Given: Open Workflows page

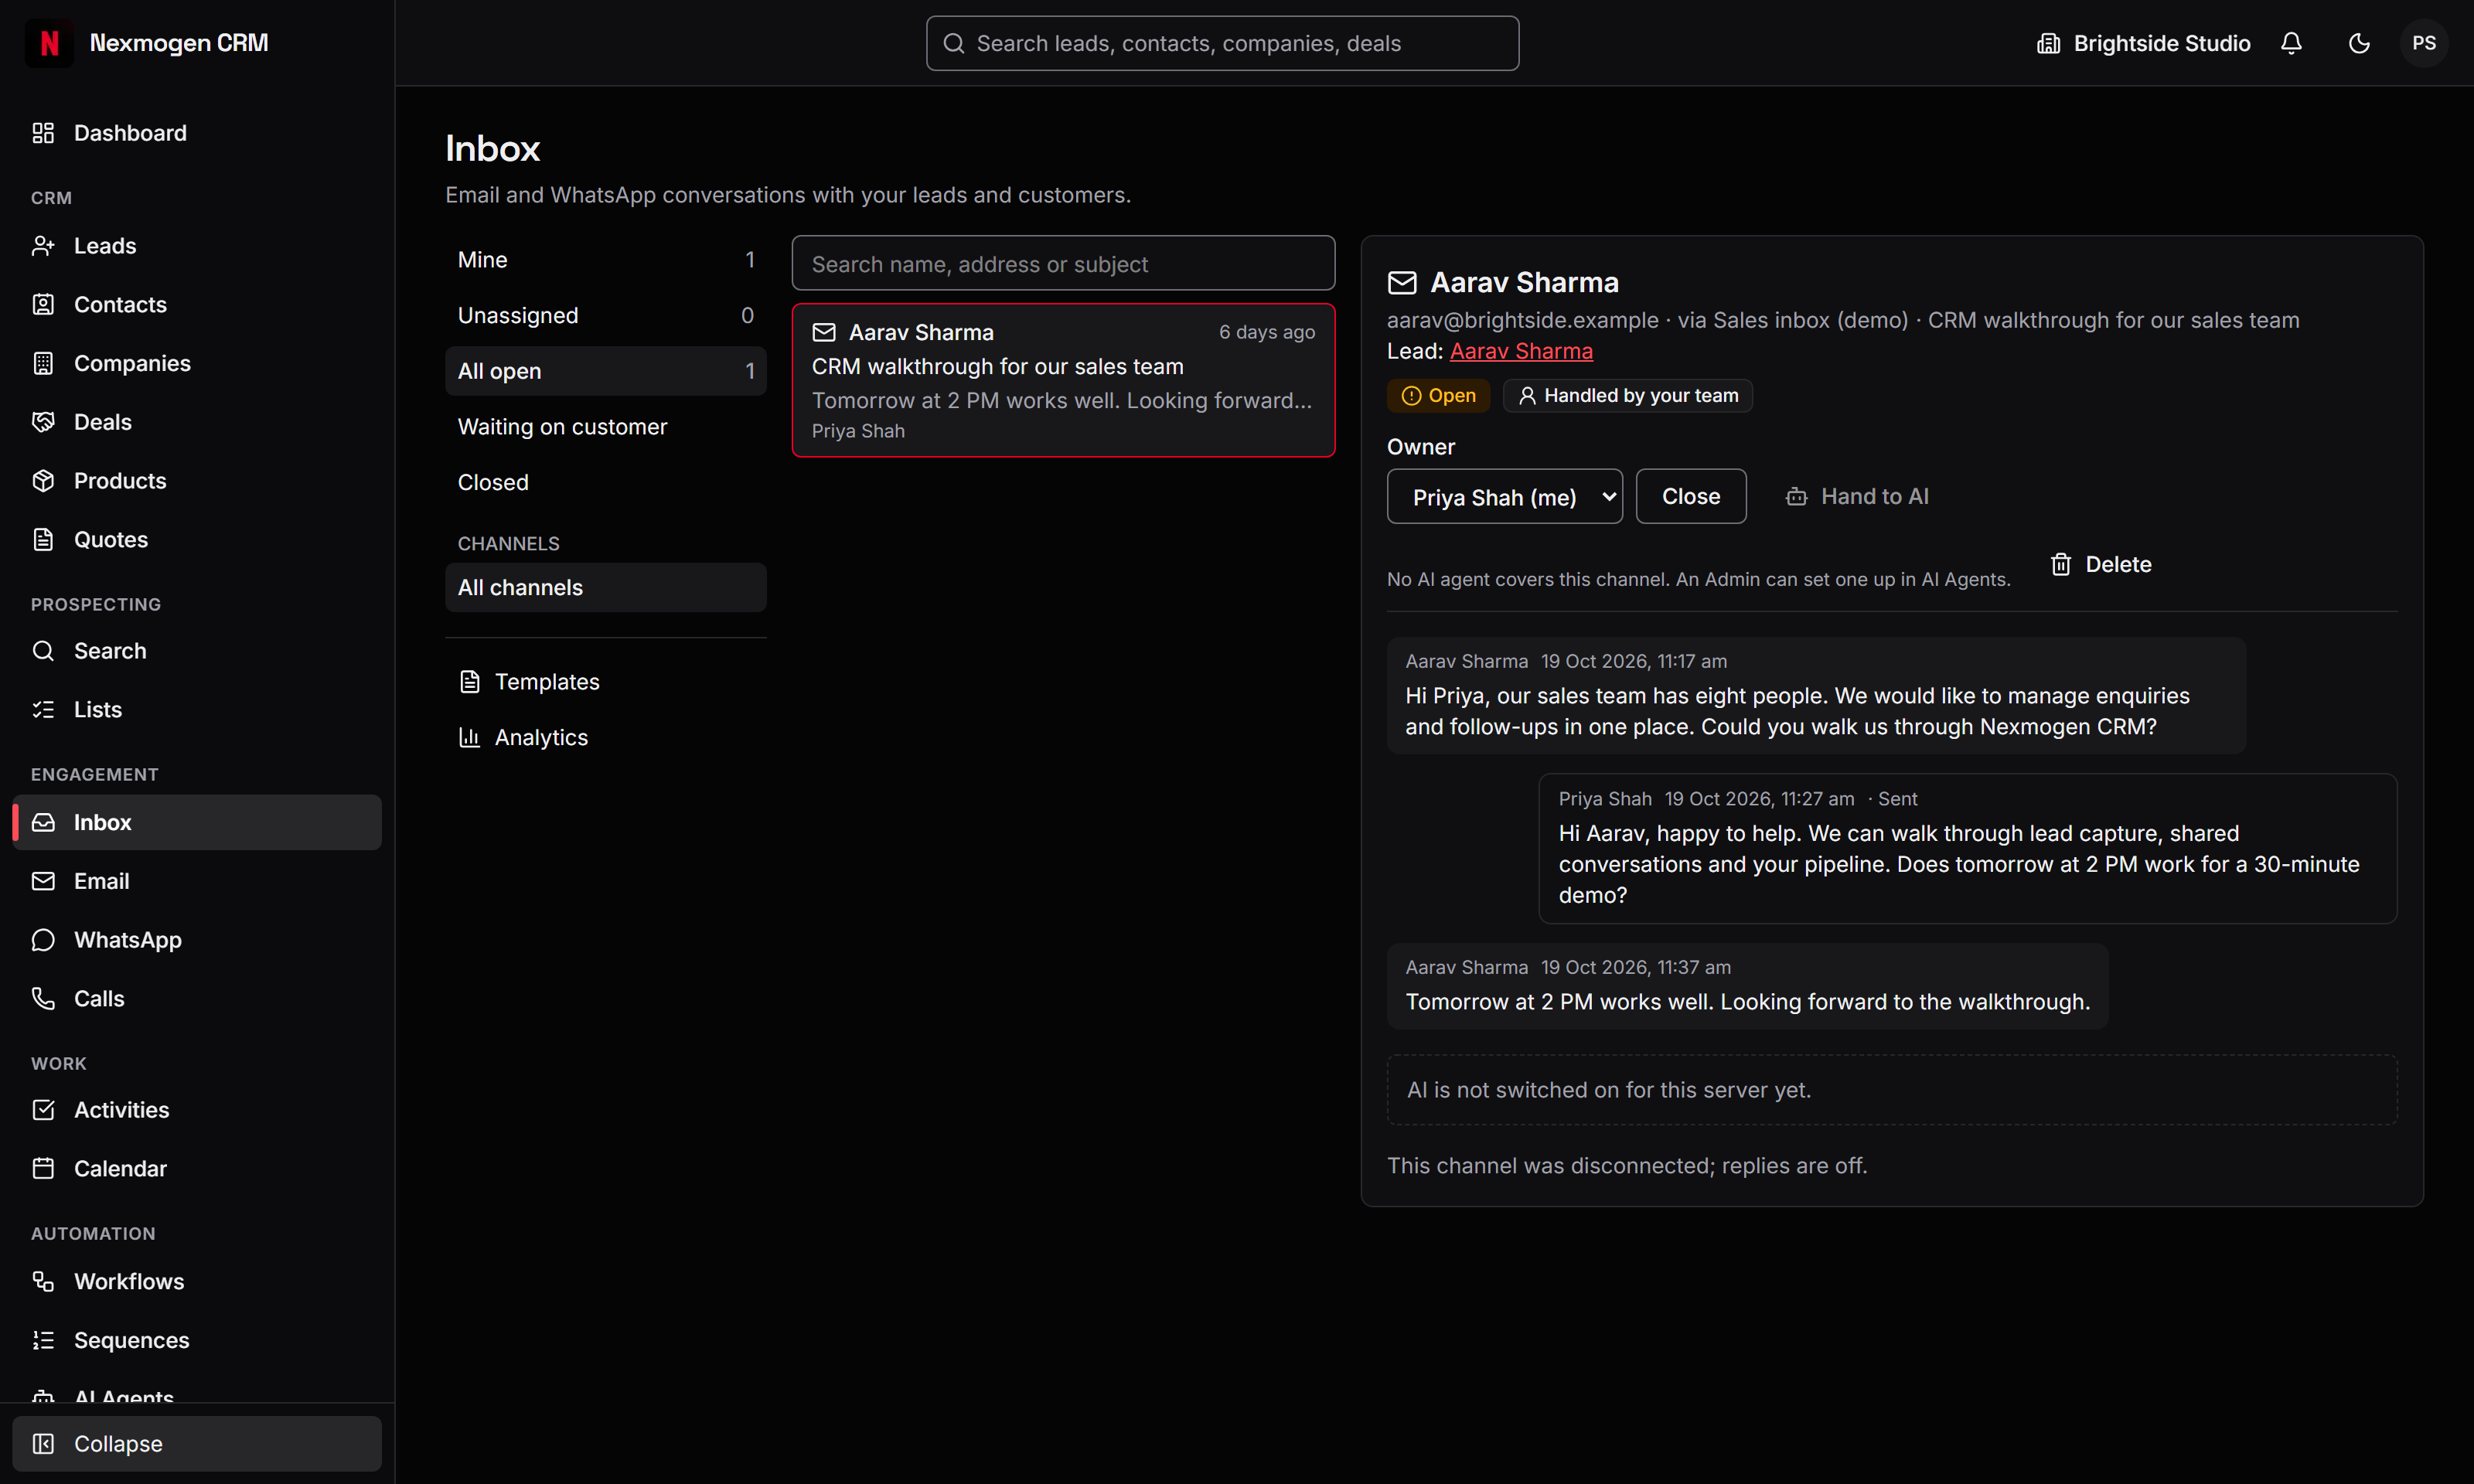Looking at the screenshot, I should (x=197, y=1282).
